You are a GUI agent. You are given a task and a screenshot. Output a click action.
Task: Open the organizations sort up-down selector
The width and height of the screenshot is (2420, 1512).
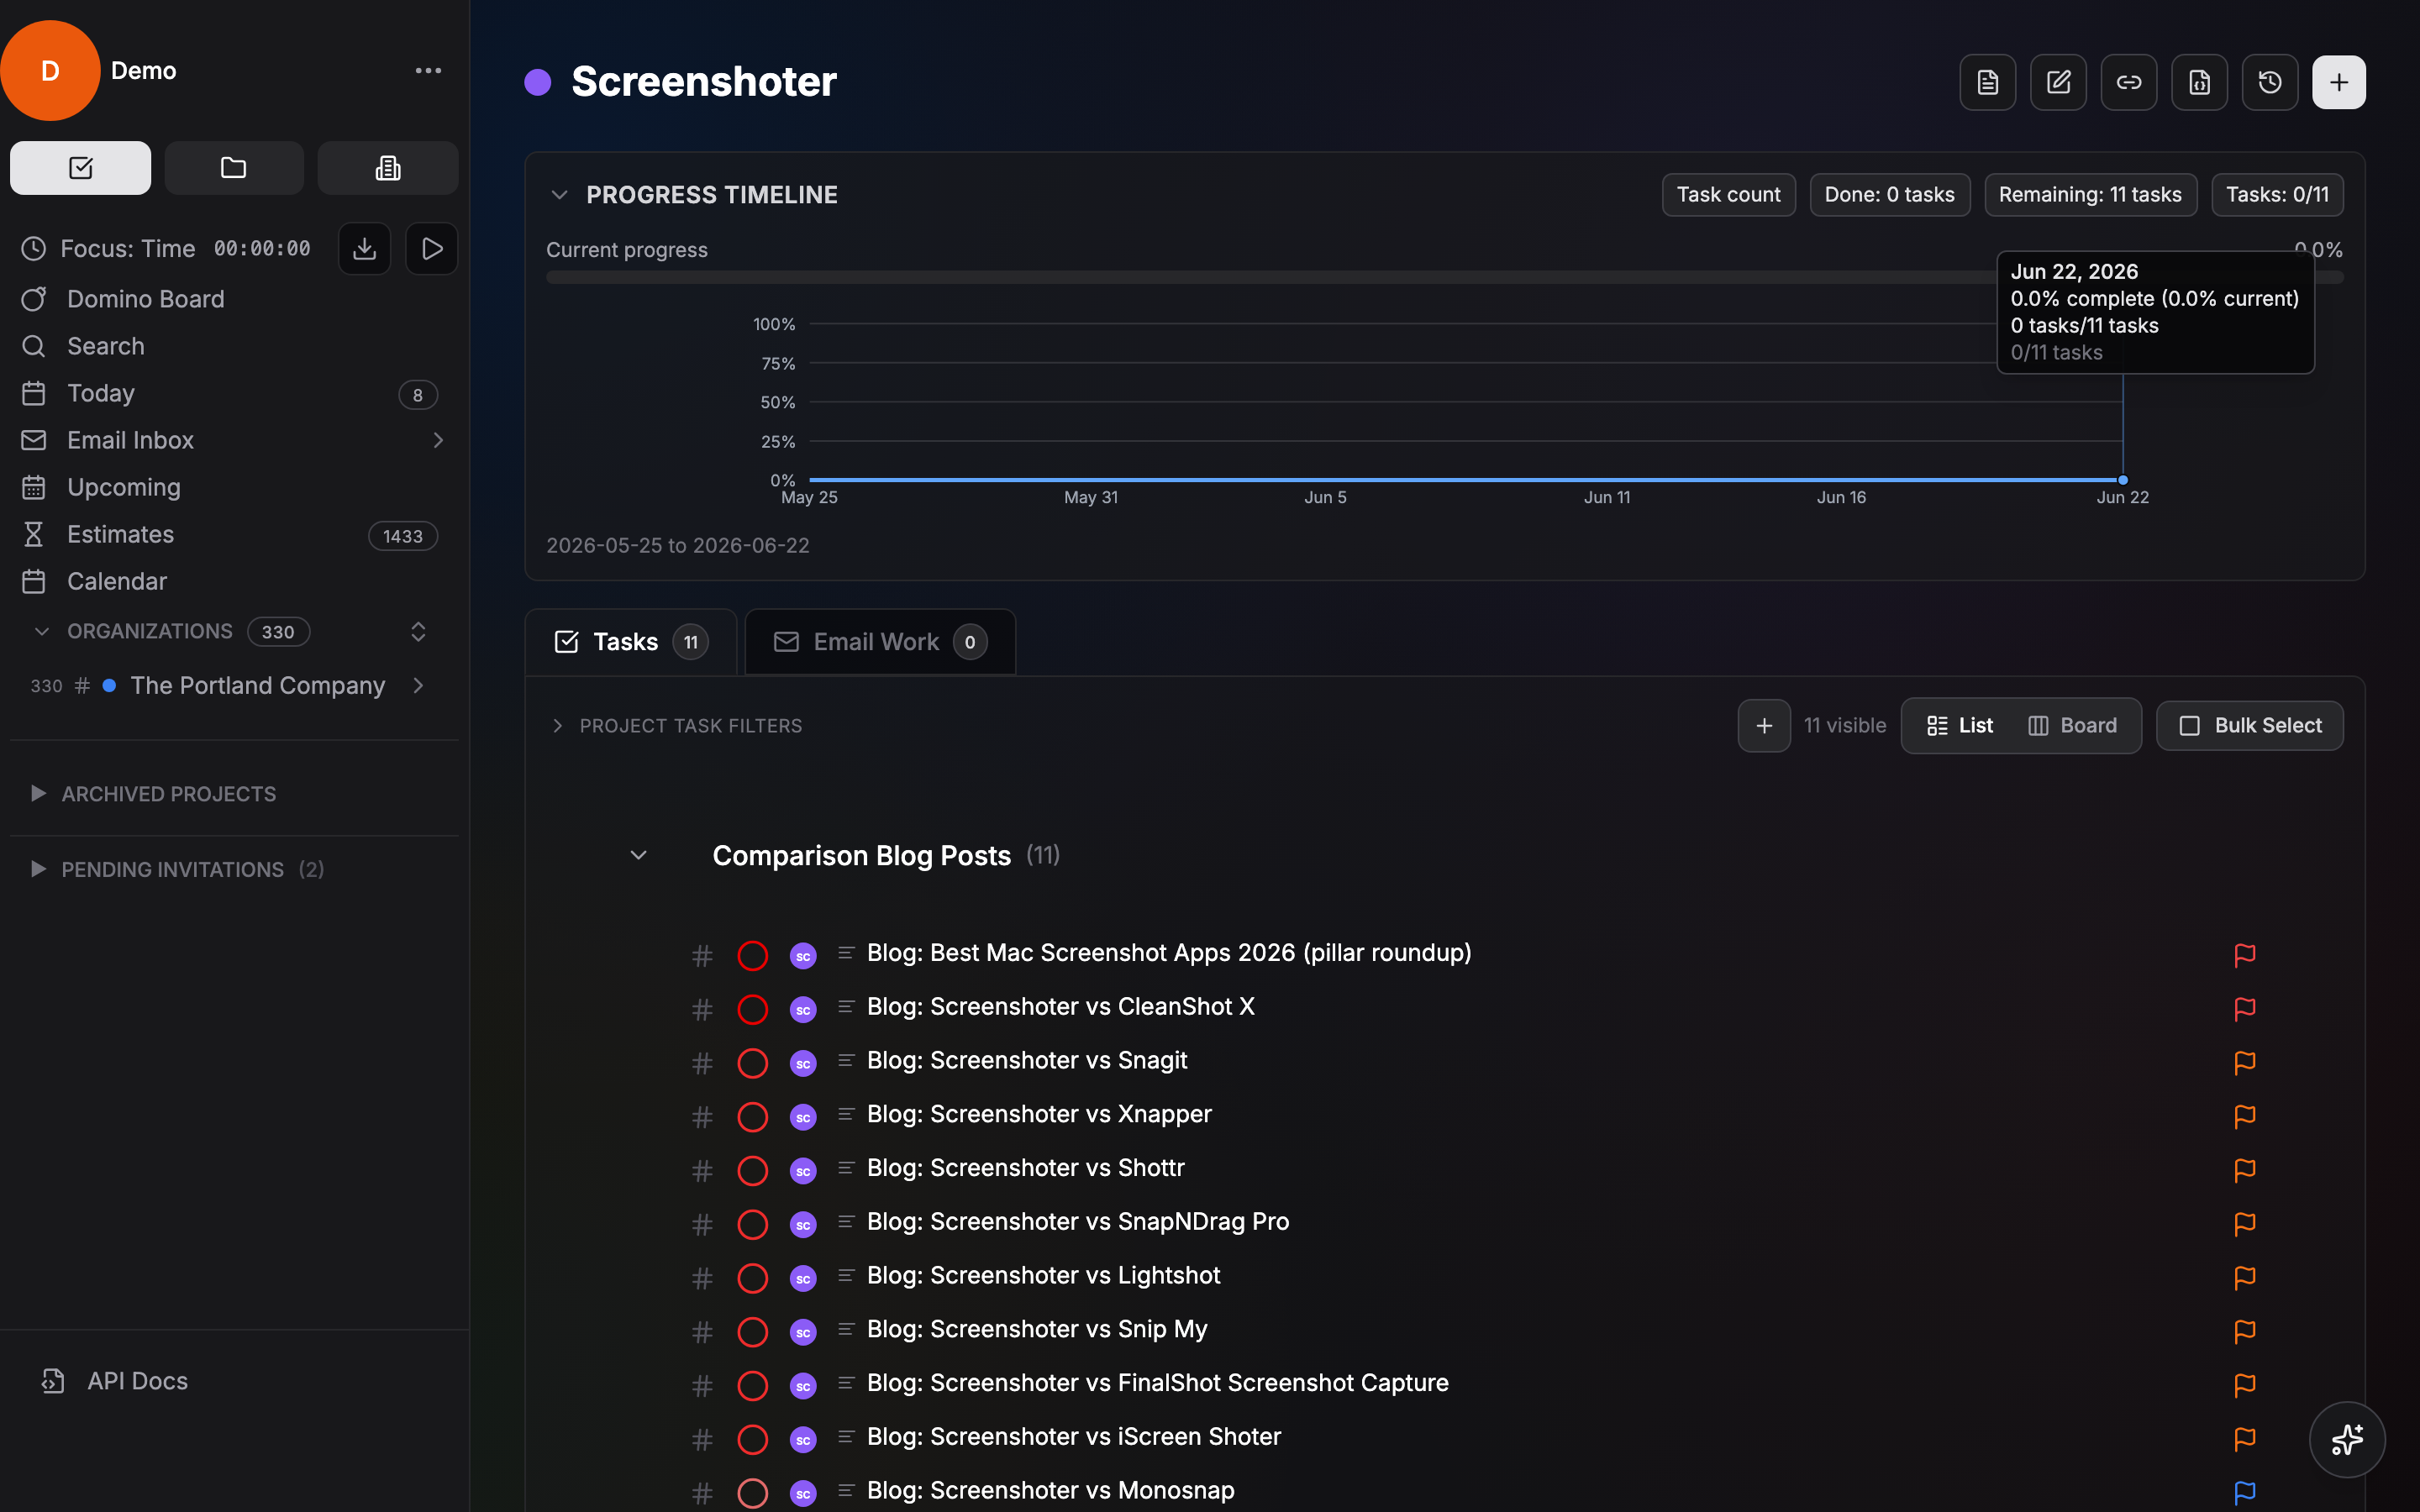click(418, 632)
